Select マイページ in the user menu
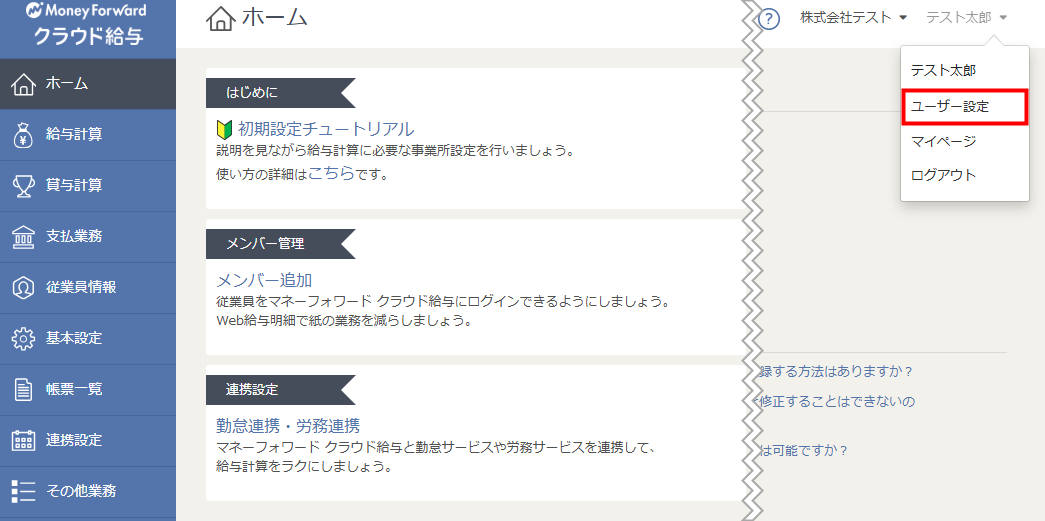This screenshot has width=1045, height=521. (964, 141)
